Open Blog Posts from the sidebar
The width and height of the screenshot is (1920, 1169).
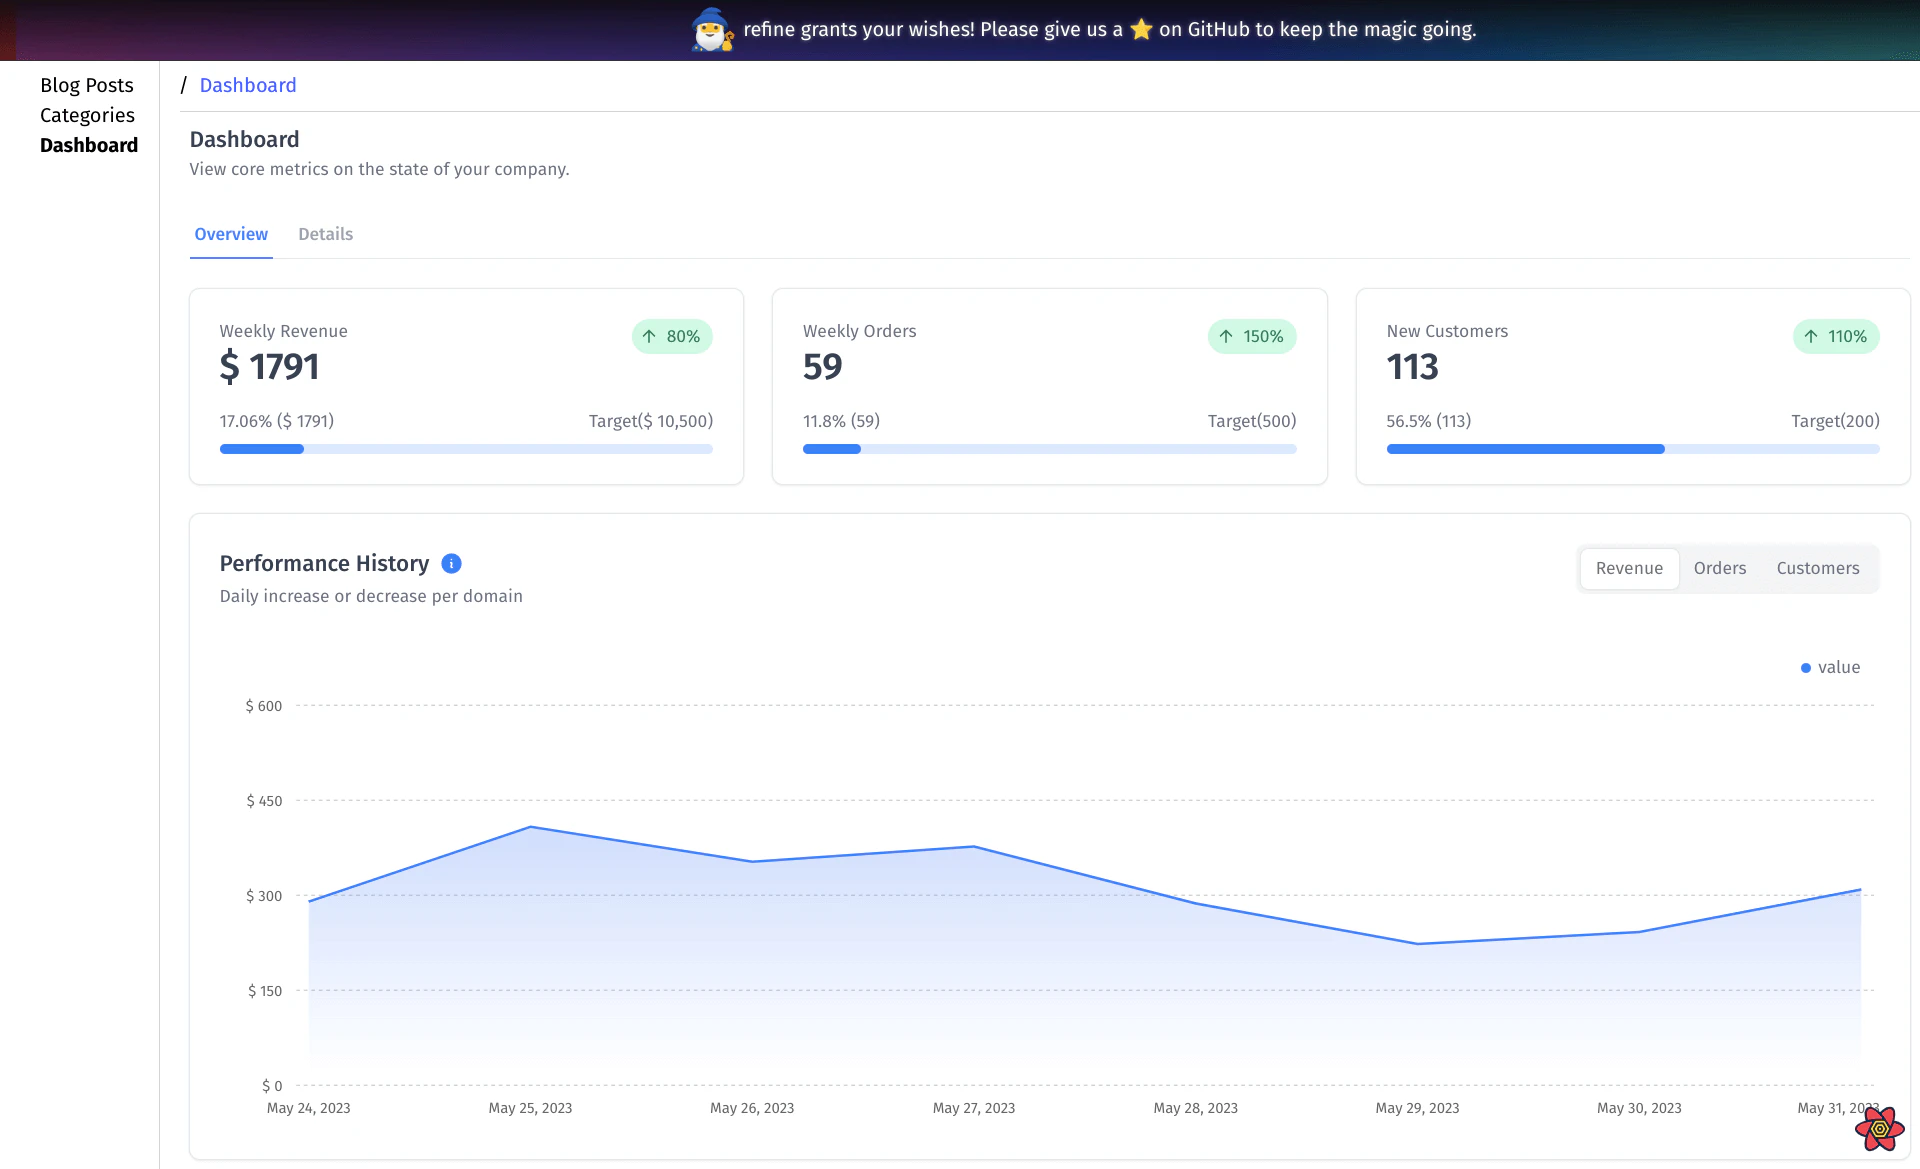pyautogui.click(x=86, y=85)
